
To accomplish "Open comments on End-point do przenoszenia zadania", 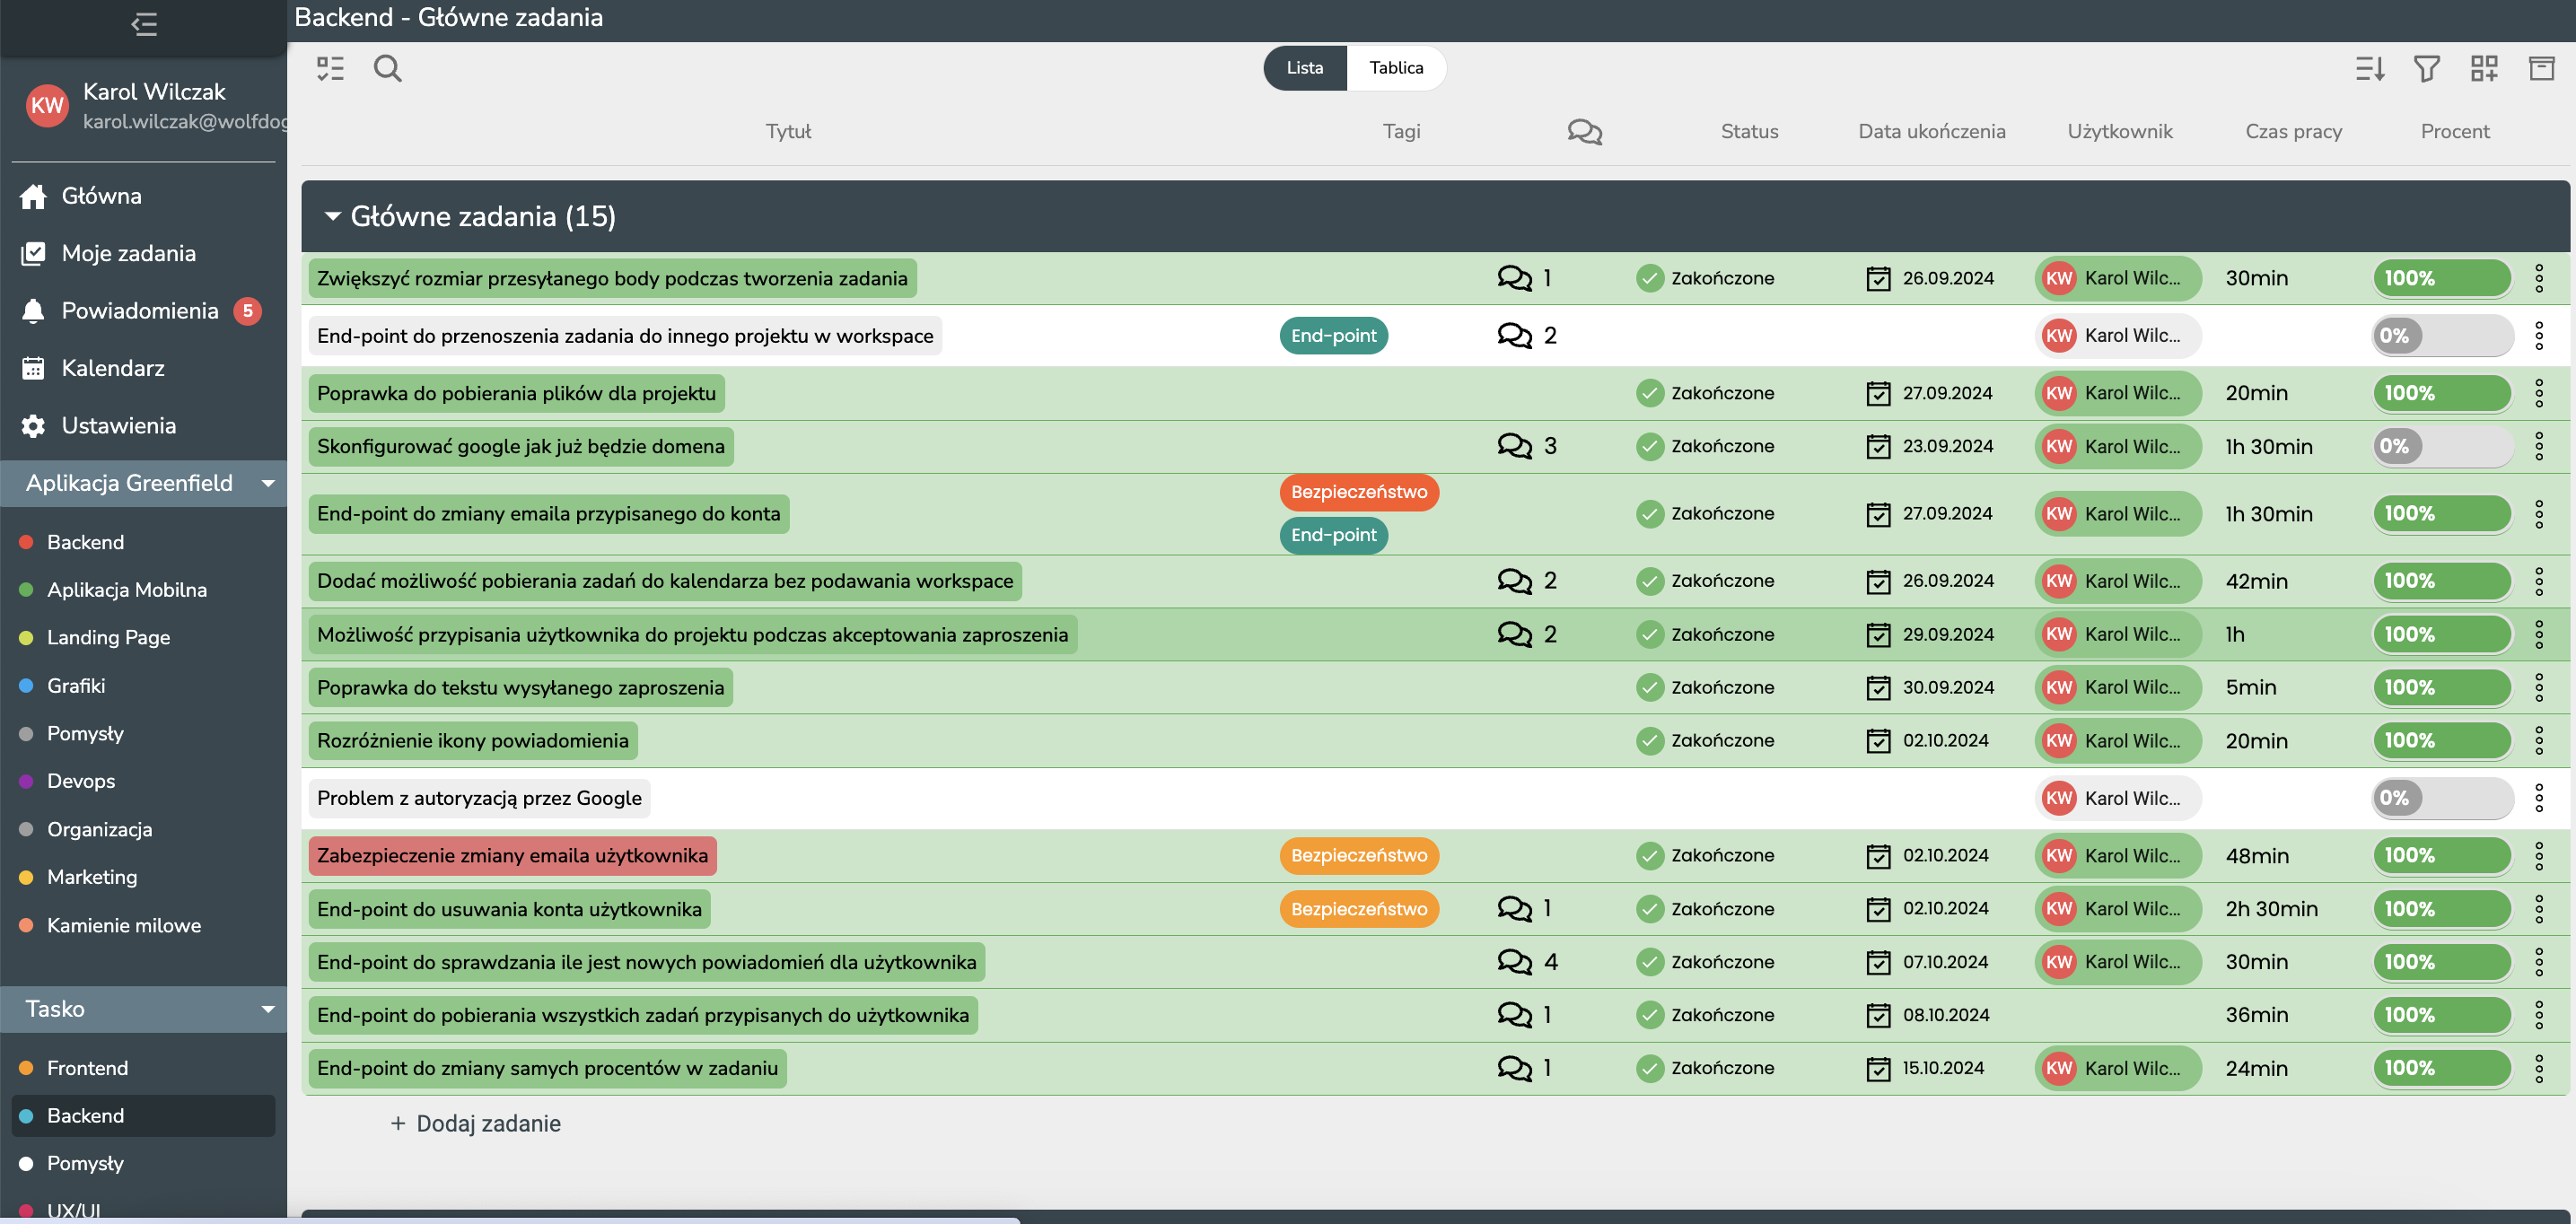I will click(1515, 336).
